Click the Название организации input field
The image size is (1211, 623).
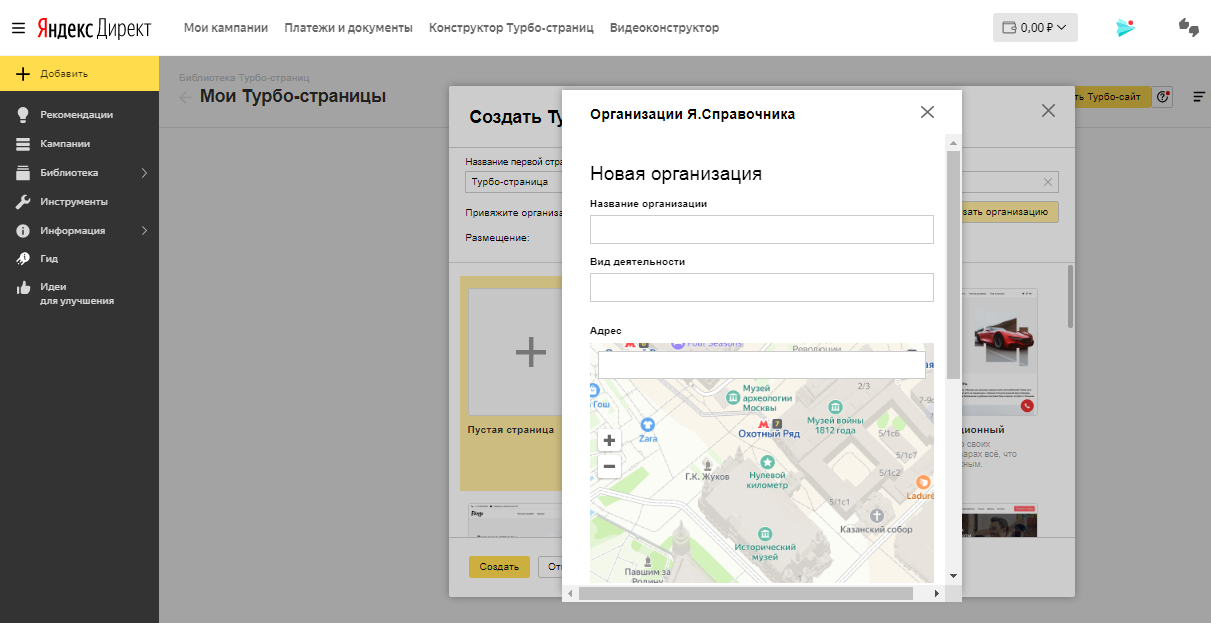[x=761, y=229]
